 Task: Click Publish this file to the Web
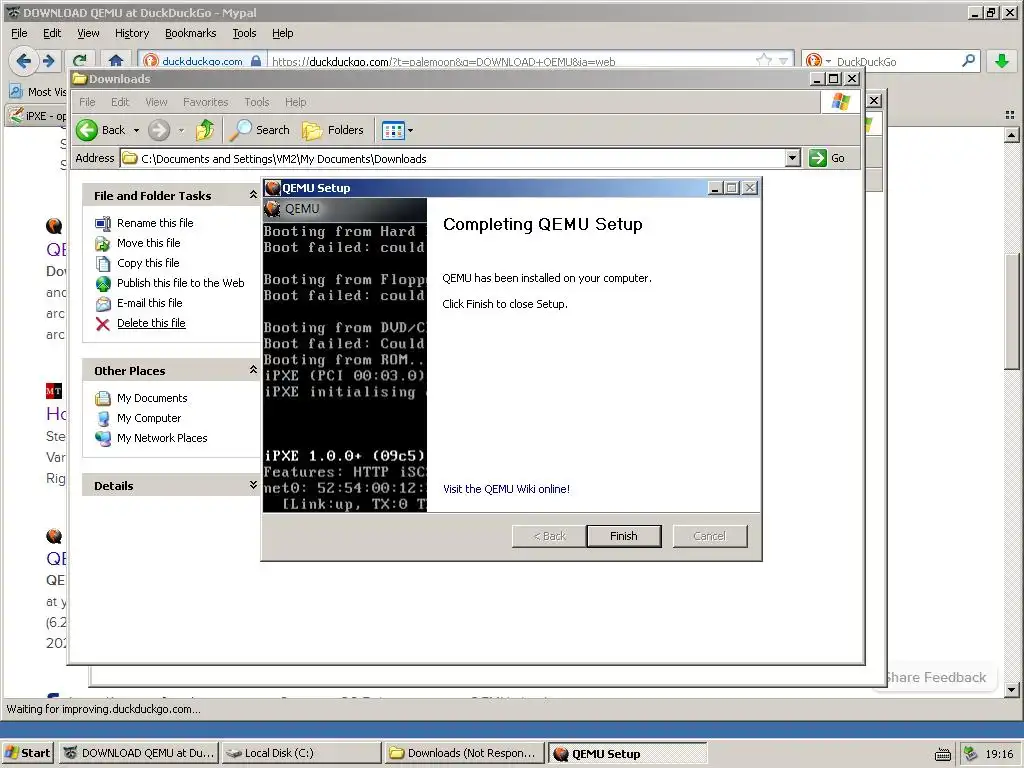[x=180, y=283]
